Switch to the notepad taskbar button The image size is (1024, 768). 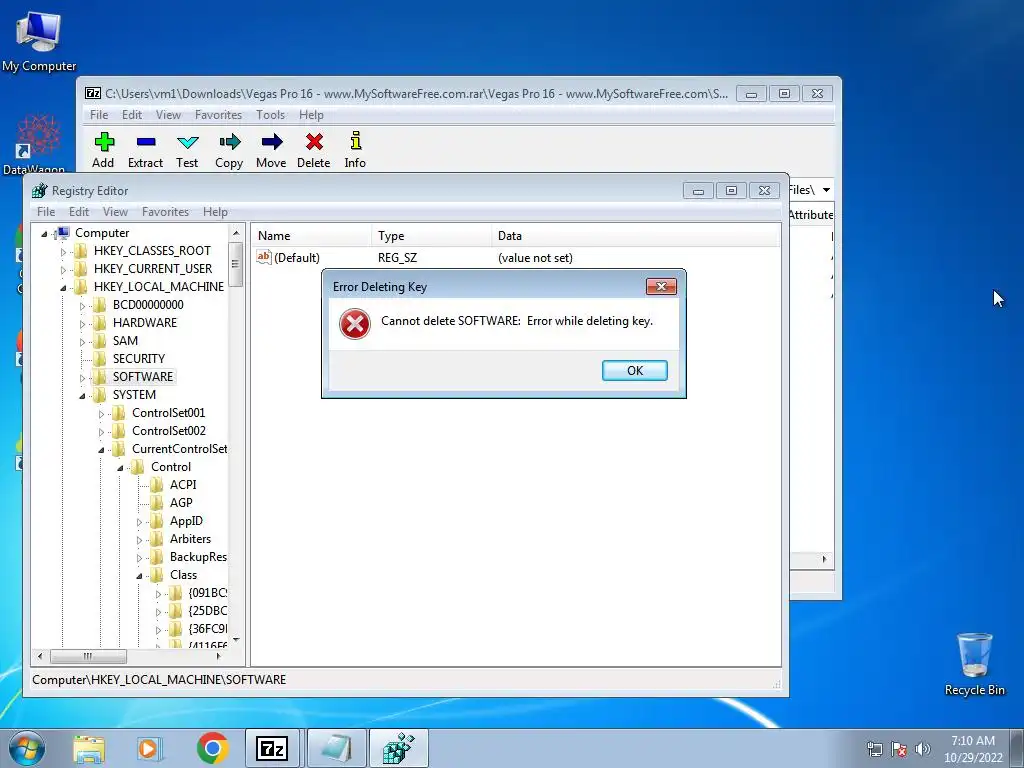pyautogui.click(x=336, y=748)
